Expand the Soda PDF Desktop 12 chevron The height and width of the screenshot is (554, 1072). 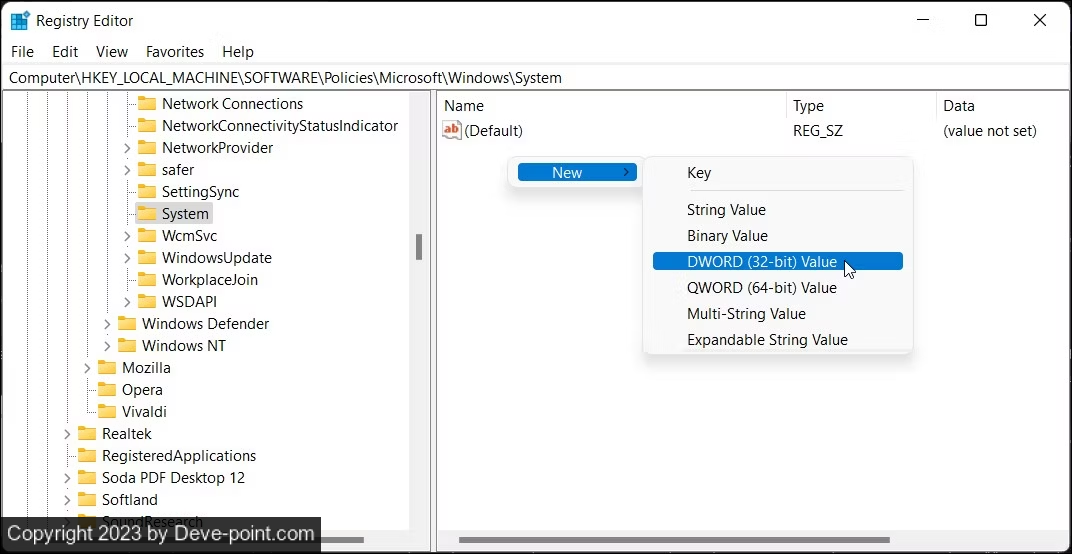pos(67,477)
